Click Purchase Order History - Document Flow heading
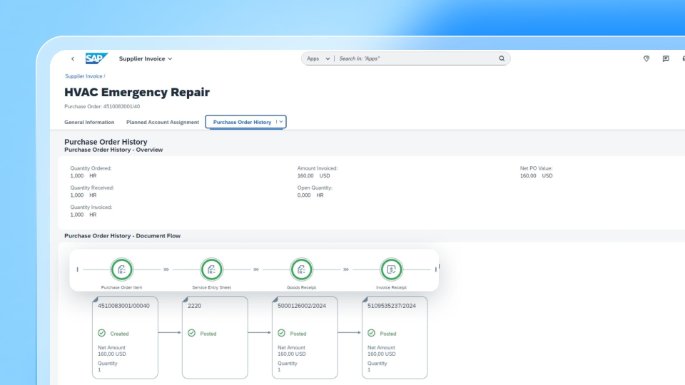The image size is (685, 385). point(122,236)
